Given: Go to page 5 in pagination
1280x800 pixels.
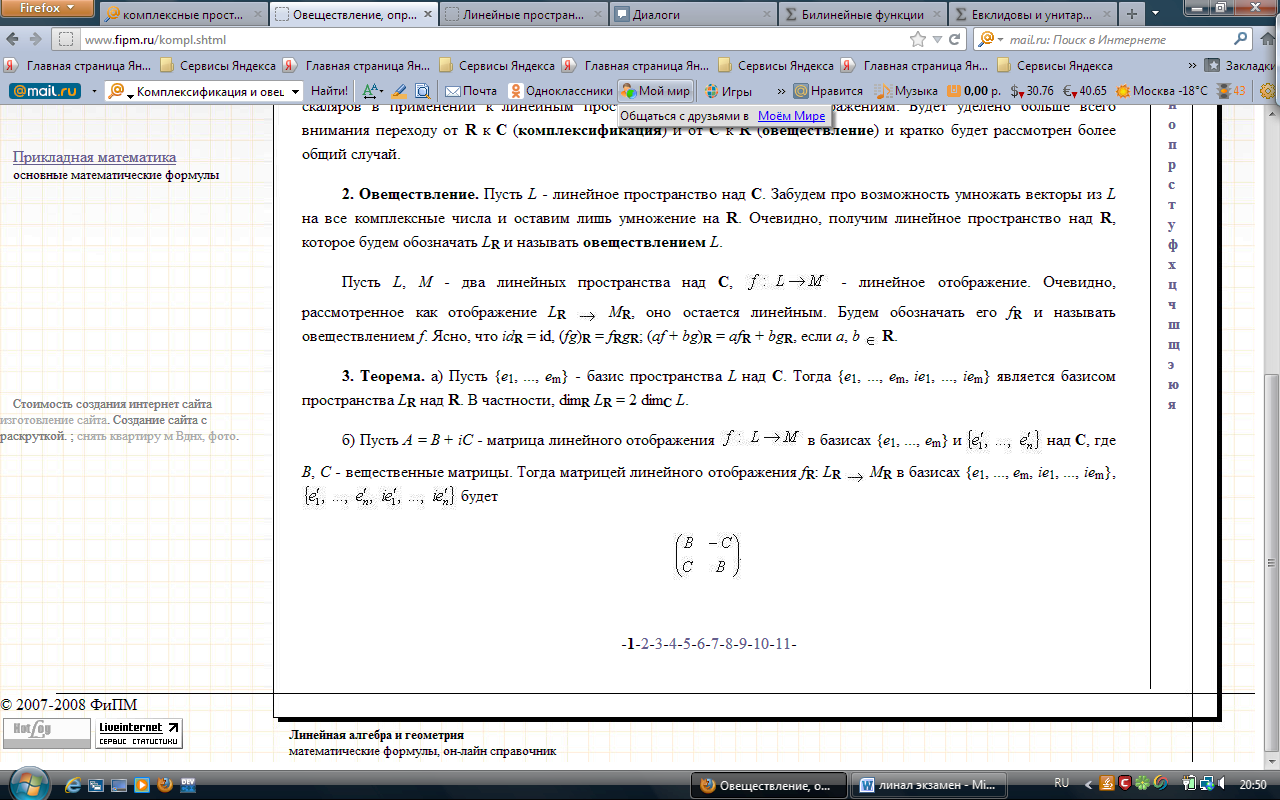Looking at the screenshot, I should click(x=688, y=643).
